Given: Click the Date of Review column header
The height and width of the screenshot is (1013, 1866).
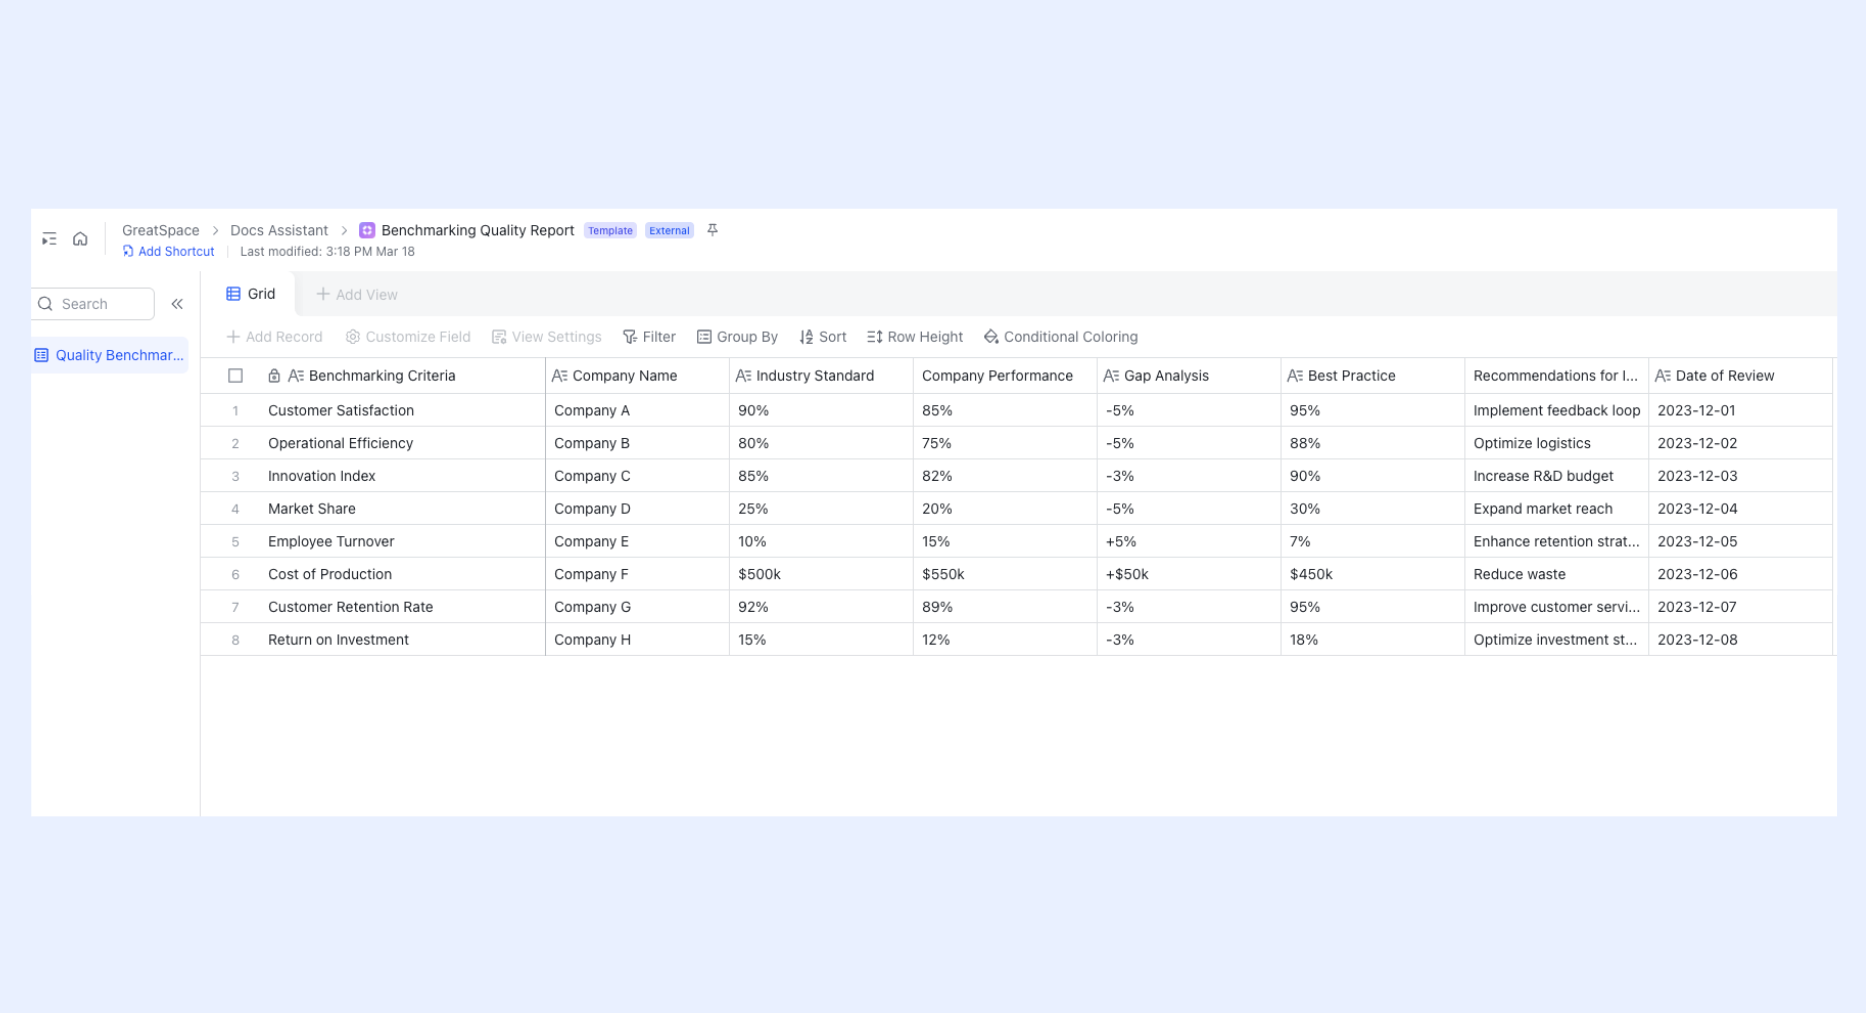Looking at the screenshot, I should coord(1741,376).
